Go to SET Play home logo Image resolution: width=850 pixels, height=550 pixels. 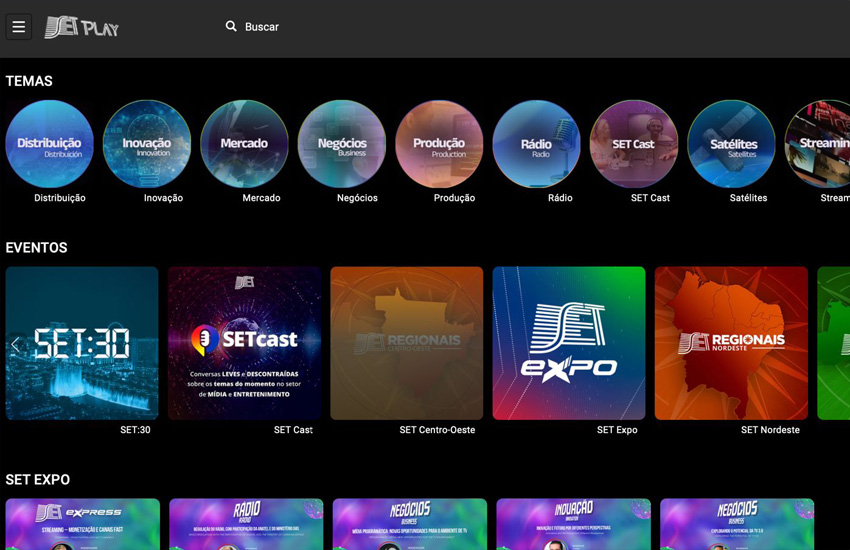tap(81, 27)
